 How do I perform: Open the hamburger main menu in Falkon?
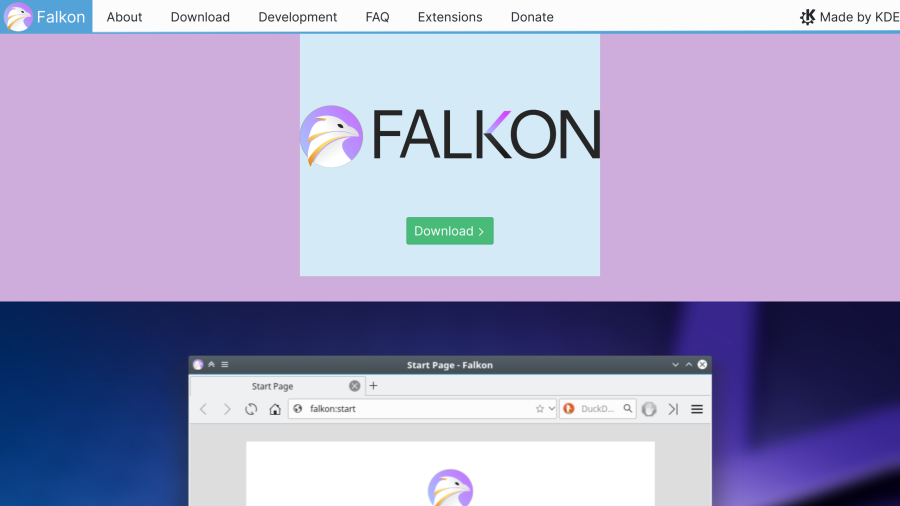pyautogui.click(x=697, y=409)
